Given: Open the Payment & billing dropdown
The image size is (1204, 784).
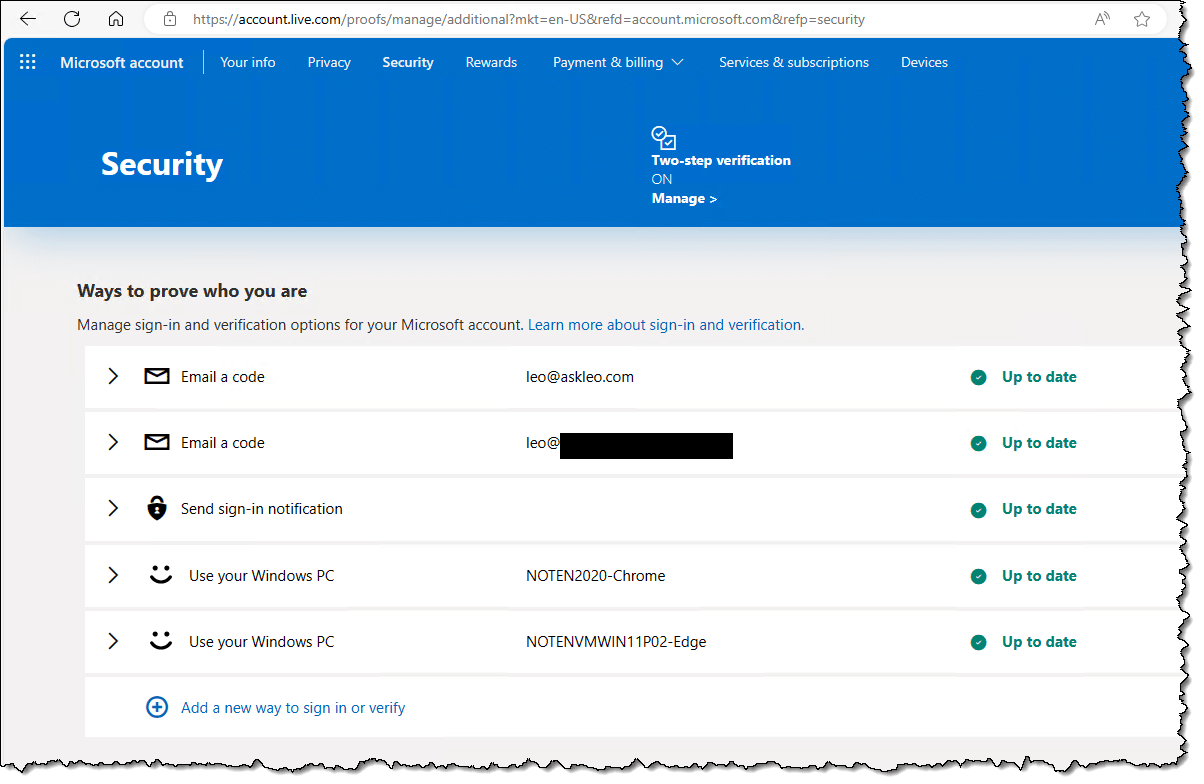Looking at the screenshot, I should pos(618,62).
